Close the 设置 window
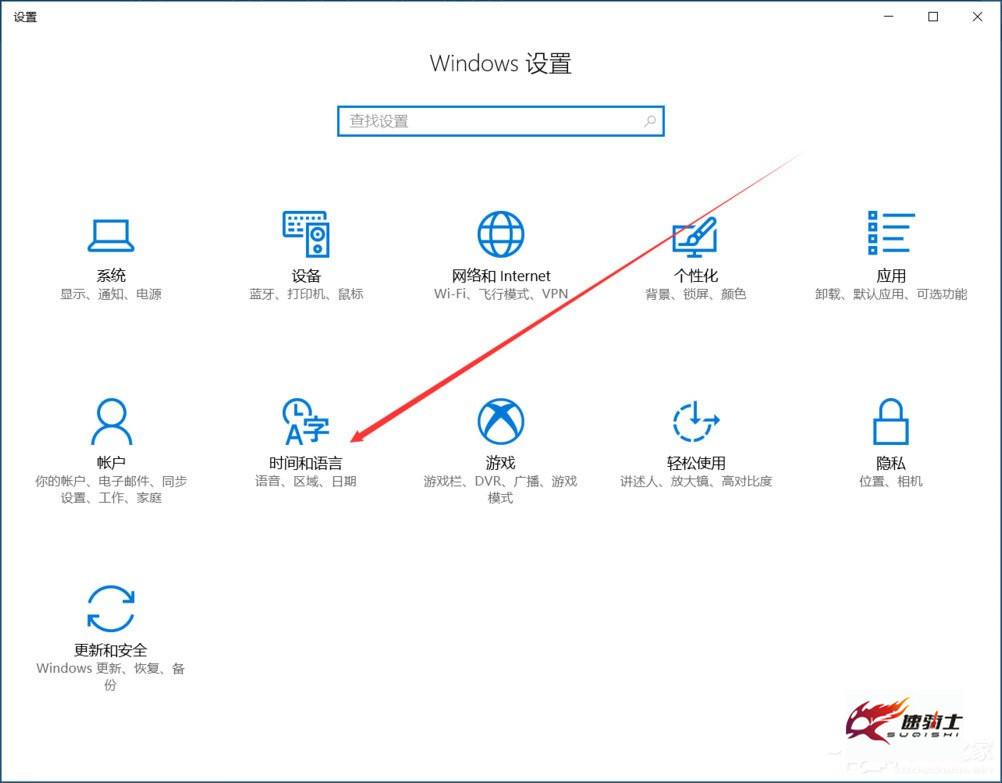Screen dimensions: 1002x783 978,17
